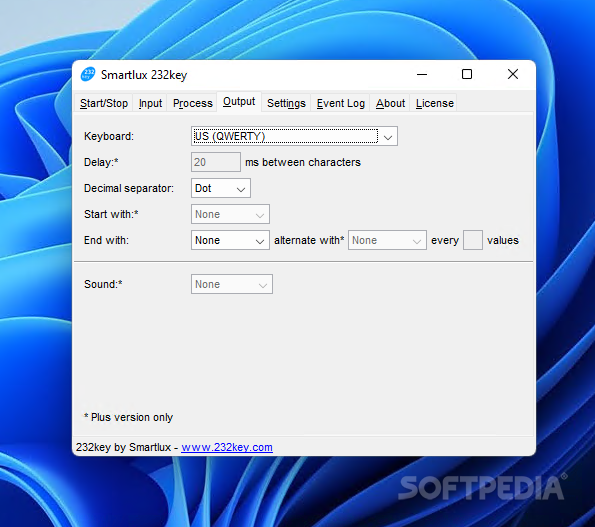Switch to the Start/Stop tab

[104, 103]
